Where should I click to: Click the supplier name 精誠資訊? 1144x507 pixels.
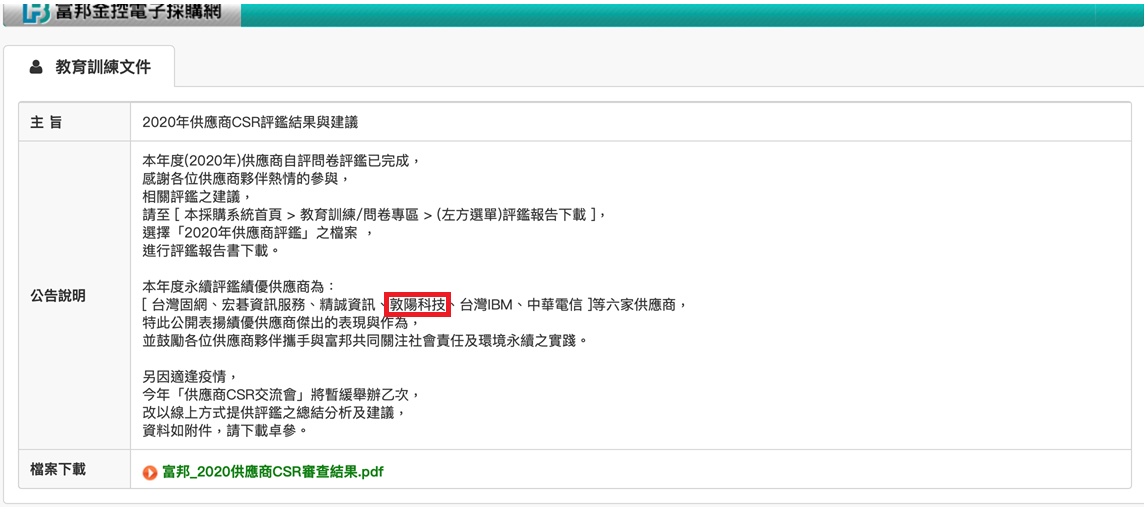pyautogui.click(x=349, y=304)
